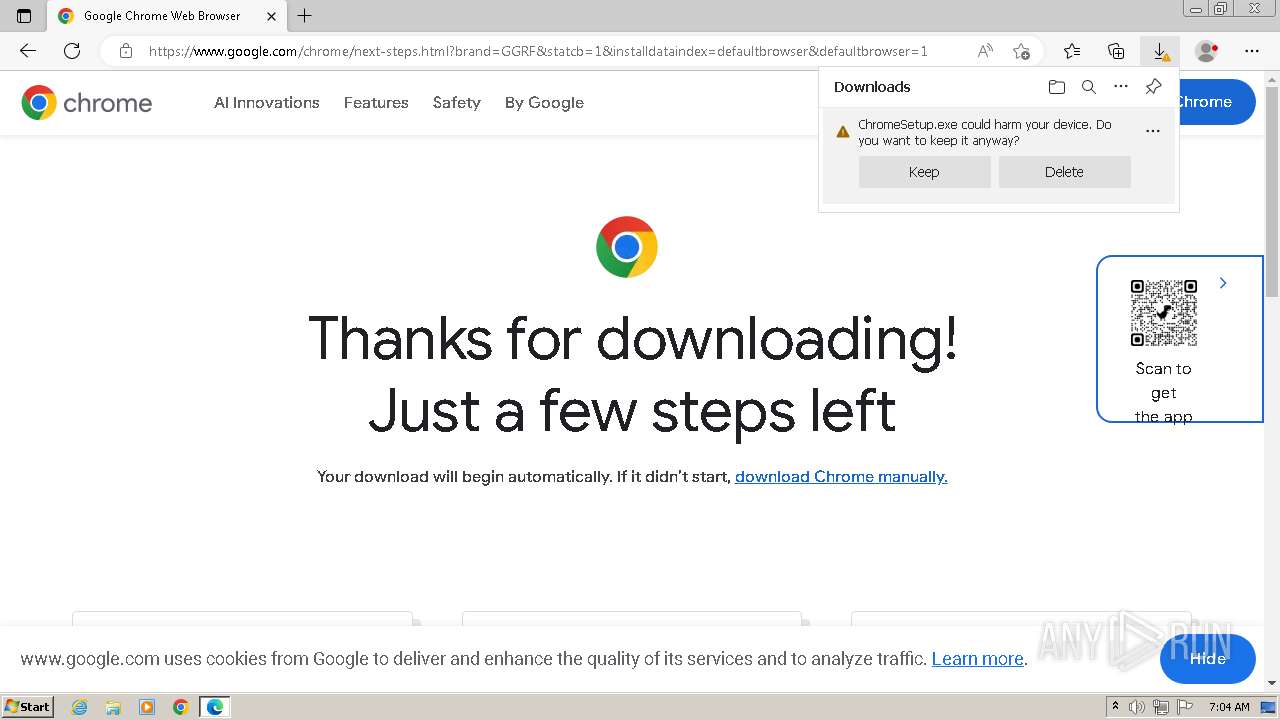
Task: Open a new tab with plus button
Action: [x=305, y=16]
